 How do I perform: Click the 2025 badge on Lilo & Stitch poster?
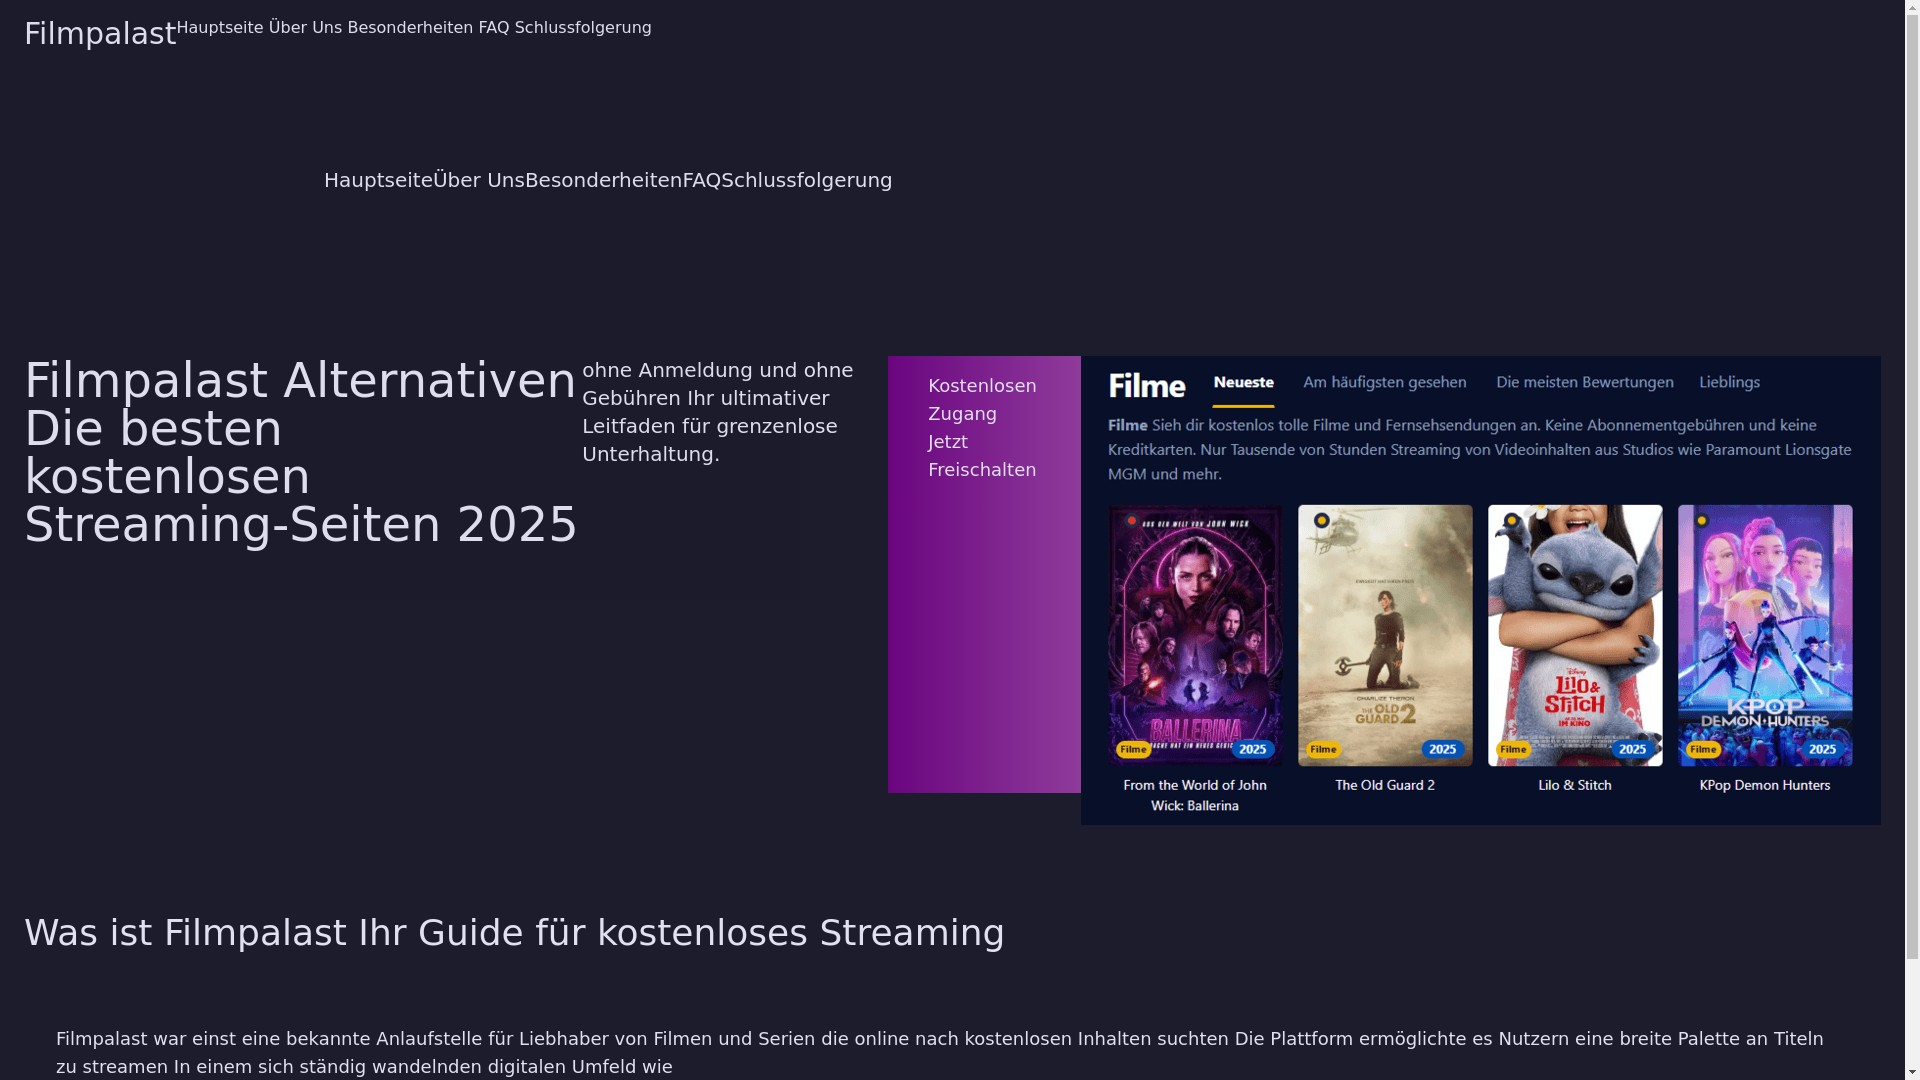(1633, 750)
